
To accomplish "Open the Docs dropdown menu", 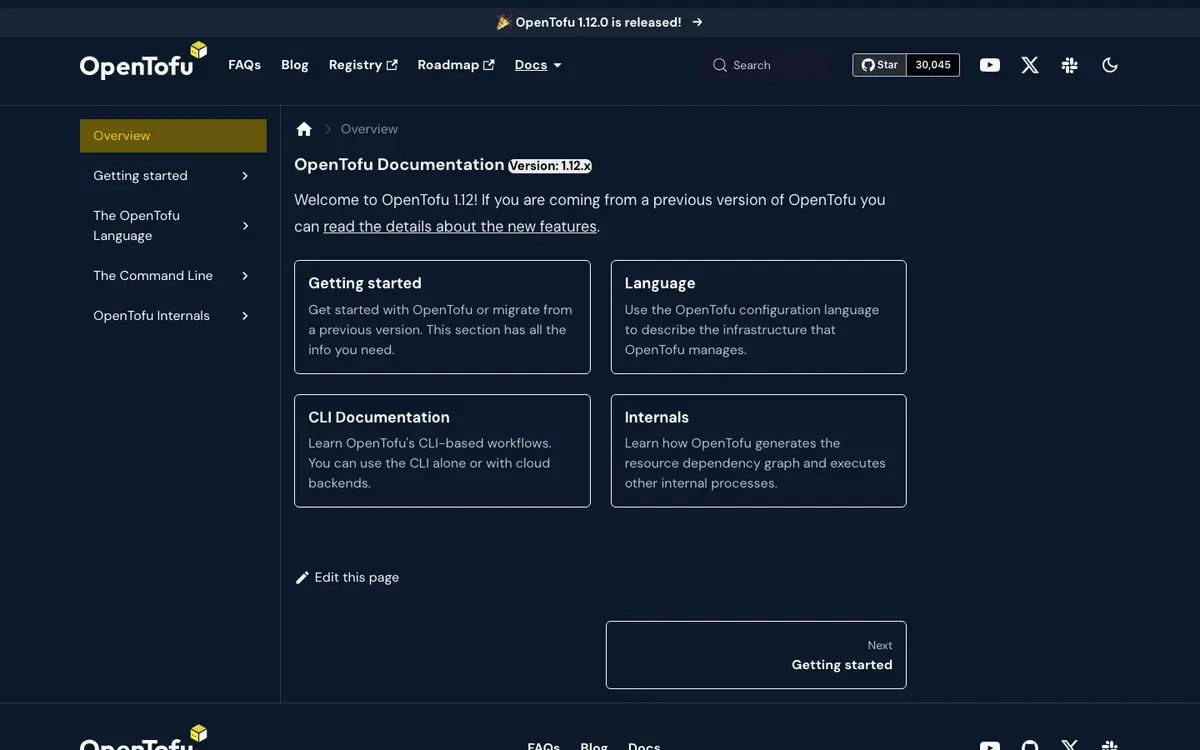I will pos(538,65).
